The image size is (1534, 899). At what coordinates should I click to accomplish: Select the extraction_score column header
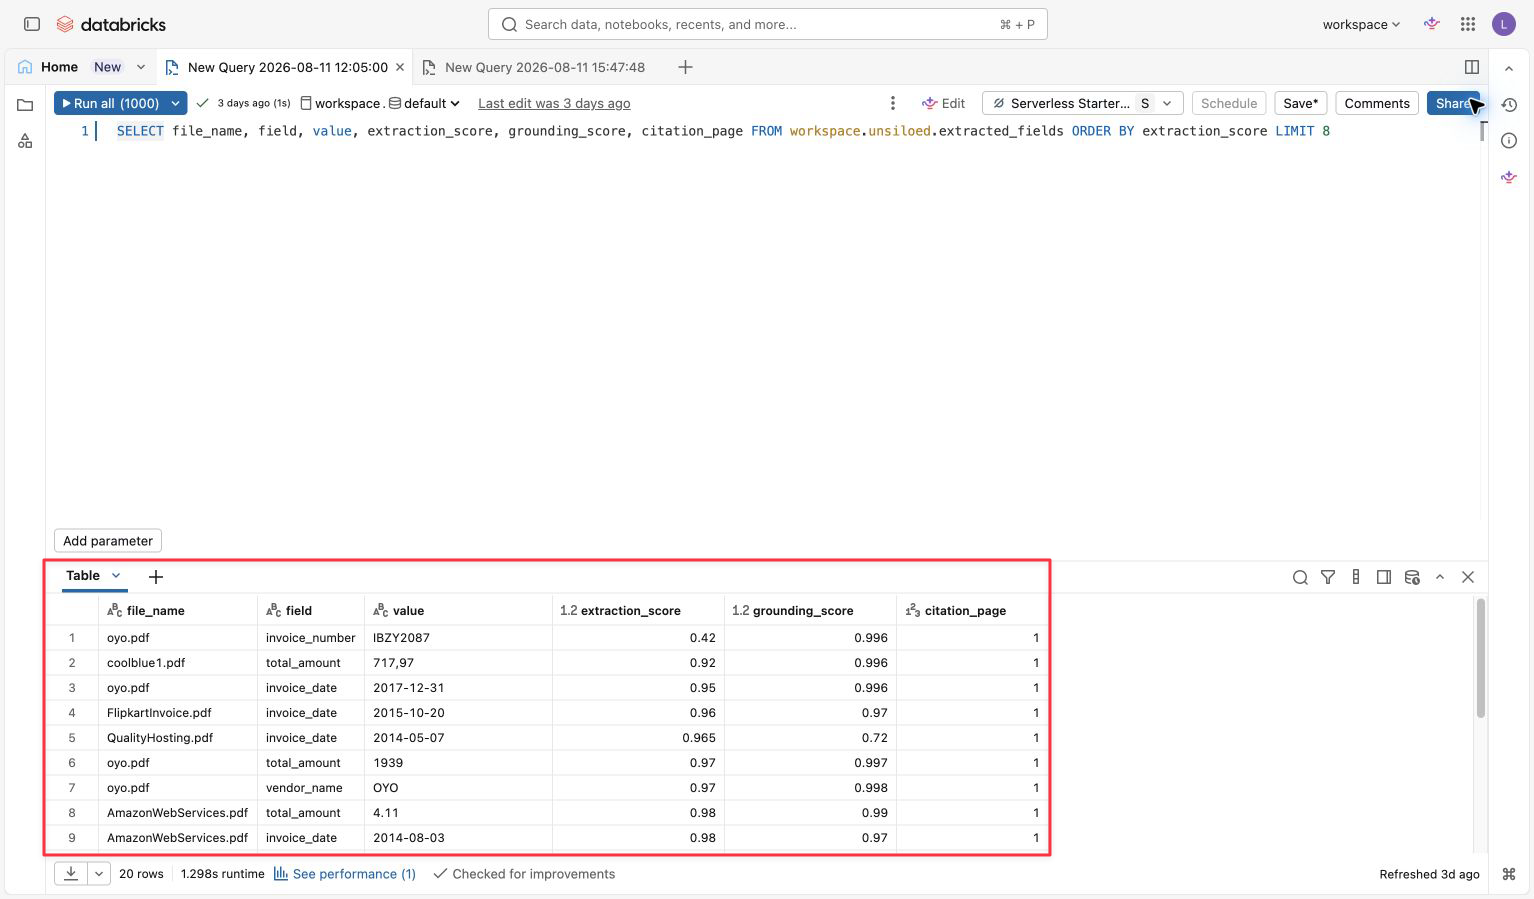pos(638,610)
